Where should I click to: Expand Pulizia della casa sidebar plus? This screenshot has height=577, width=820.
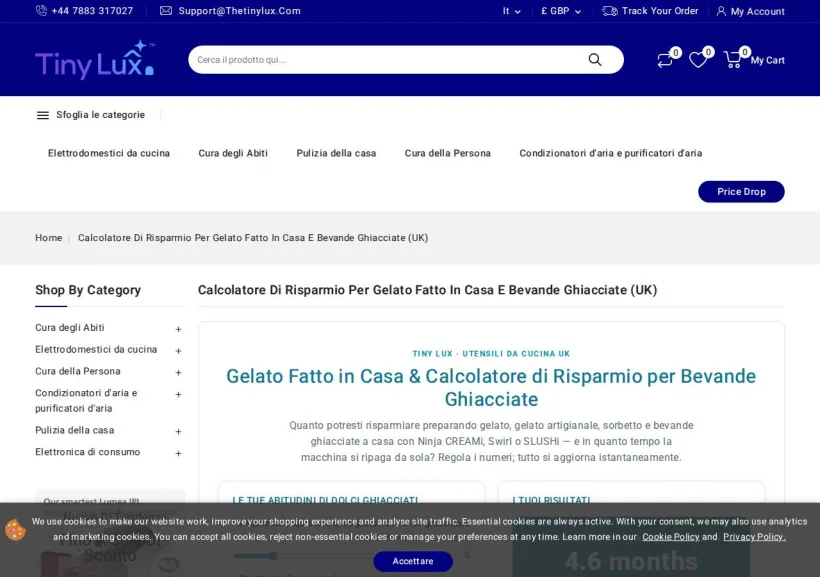click(x=178, y=432)
